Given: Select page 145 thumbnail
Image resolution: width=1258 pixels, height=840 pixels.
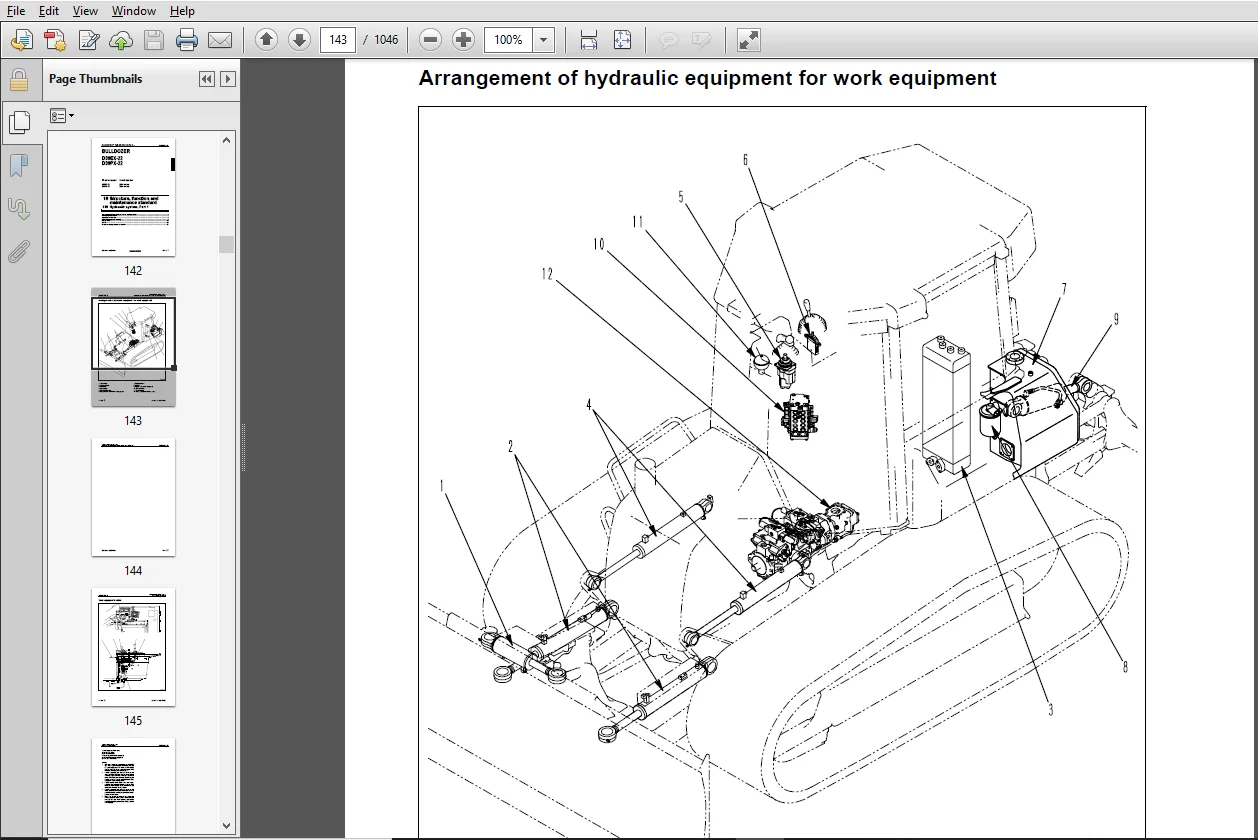Looking at the screenshot, I should (x=133, y=647).
